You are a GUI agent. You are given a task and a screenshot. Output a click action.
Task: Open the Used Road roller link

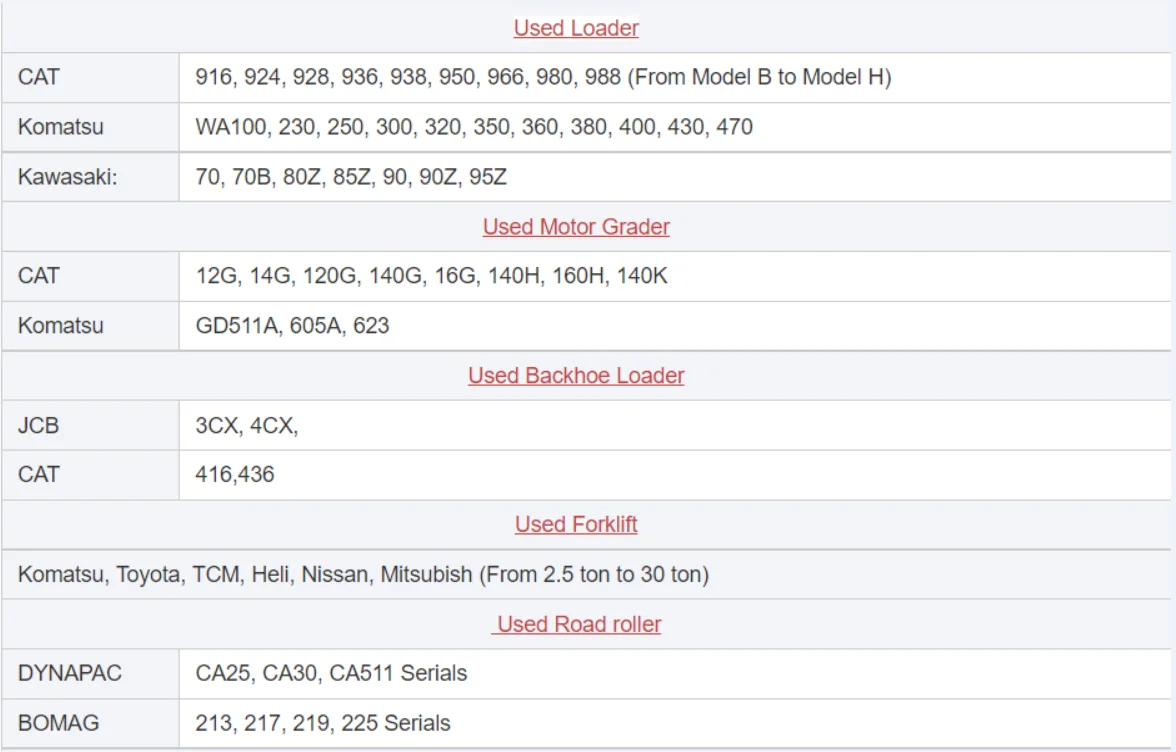[579, 624]
